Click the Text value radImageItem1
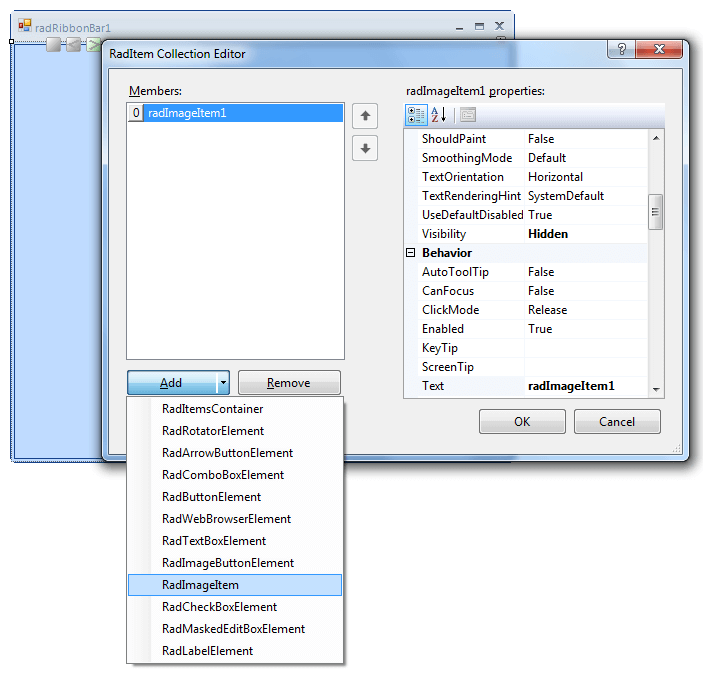The width and height of the screenshot is (703, 676). (x=571, y=386)
